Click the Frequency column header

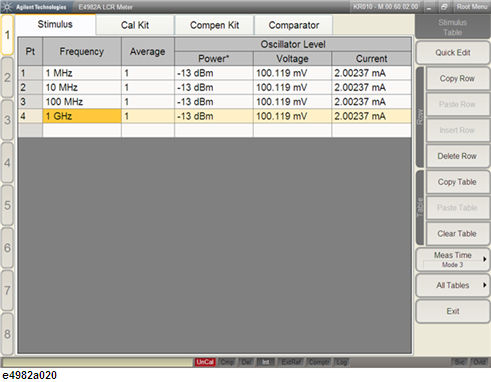[82, 52]
